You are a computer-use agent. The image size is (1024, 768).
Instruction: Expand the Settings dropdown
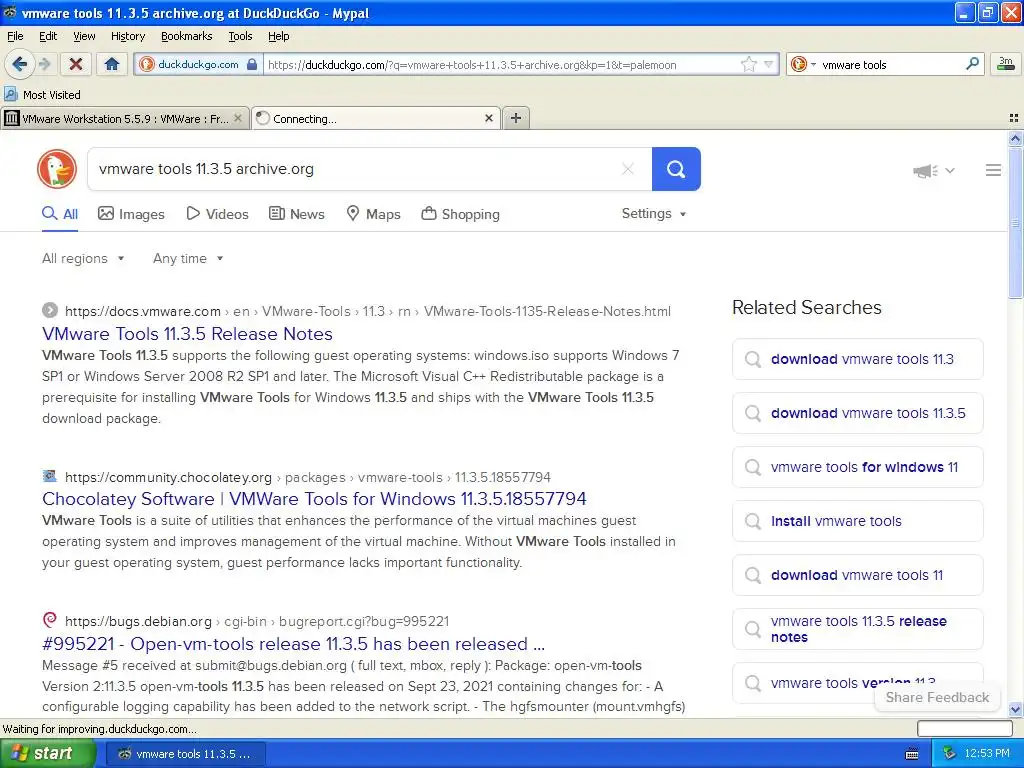tap(654, 214)
